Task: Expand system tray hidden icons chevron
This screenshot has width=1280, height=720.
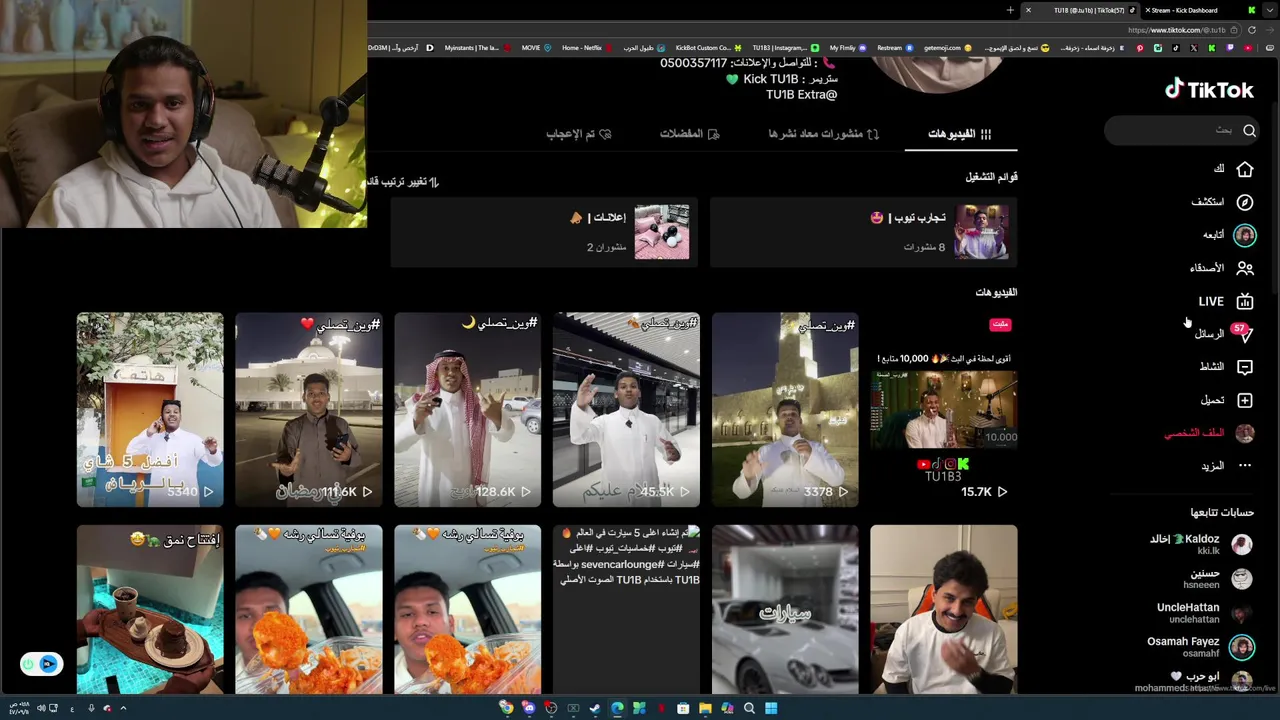Action: (123, 709)
